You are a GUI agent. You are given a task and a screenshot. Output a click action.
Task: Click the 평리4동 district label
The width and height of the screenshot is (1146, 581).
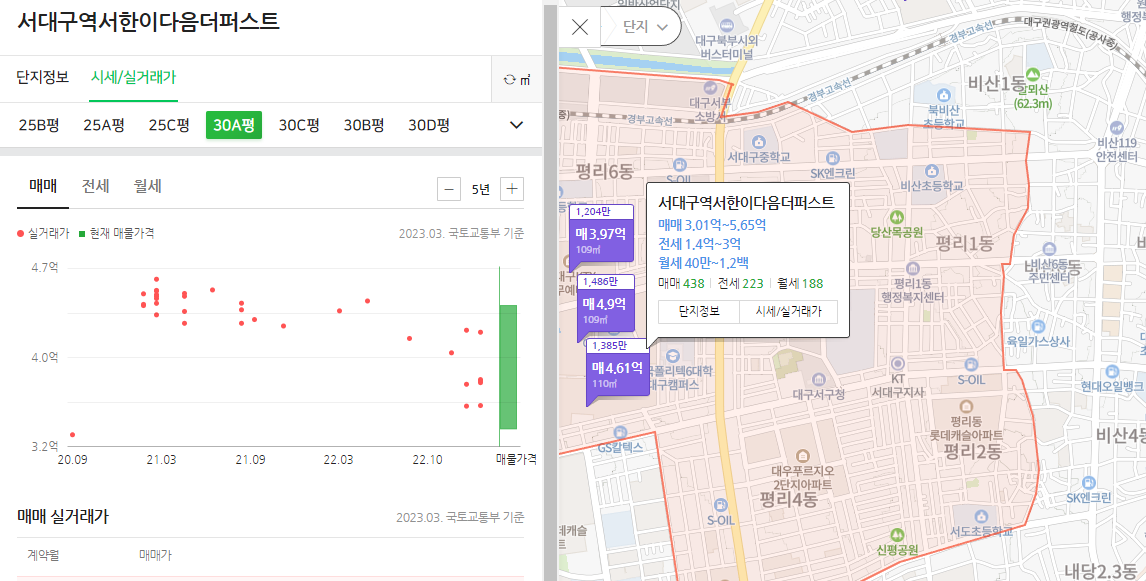788,500
